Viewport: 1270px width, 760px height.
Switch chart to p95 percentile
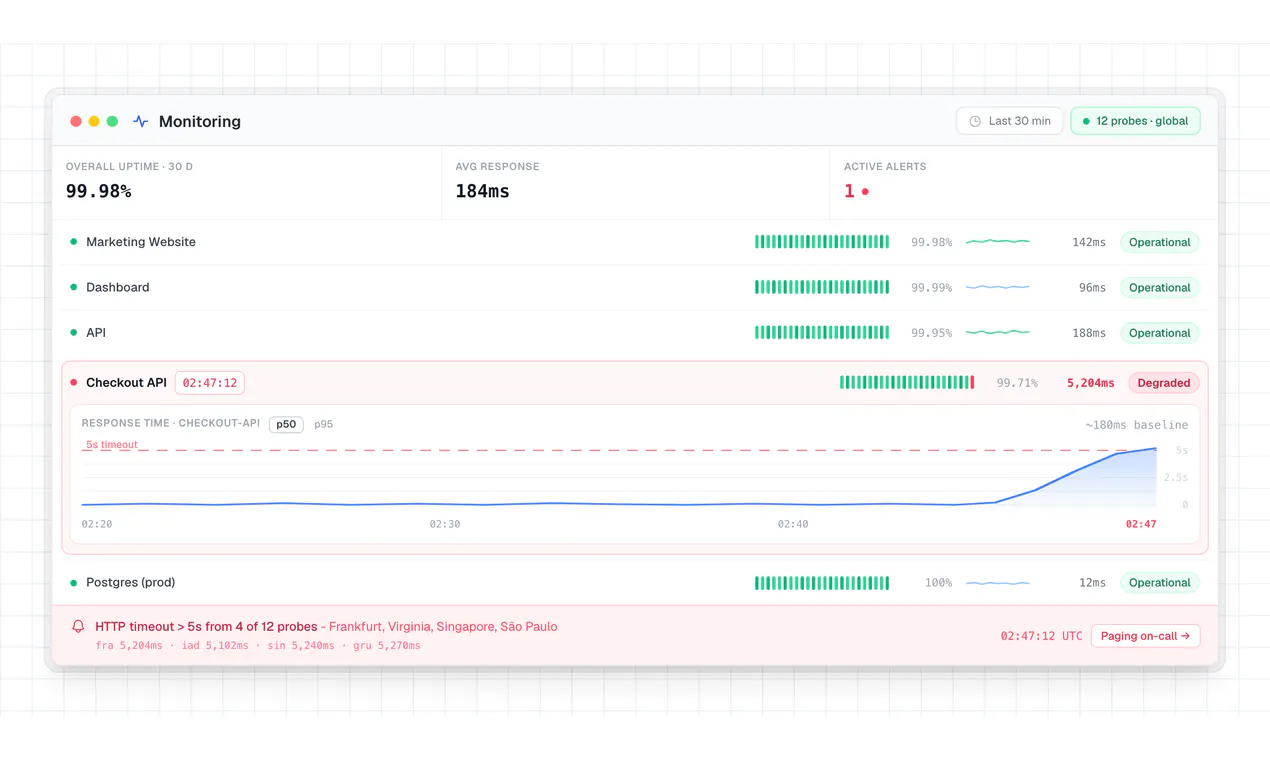(323, 424)
